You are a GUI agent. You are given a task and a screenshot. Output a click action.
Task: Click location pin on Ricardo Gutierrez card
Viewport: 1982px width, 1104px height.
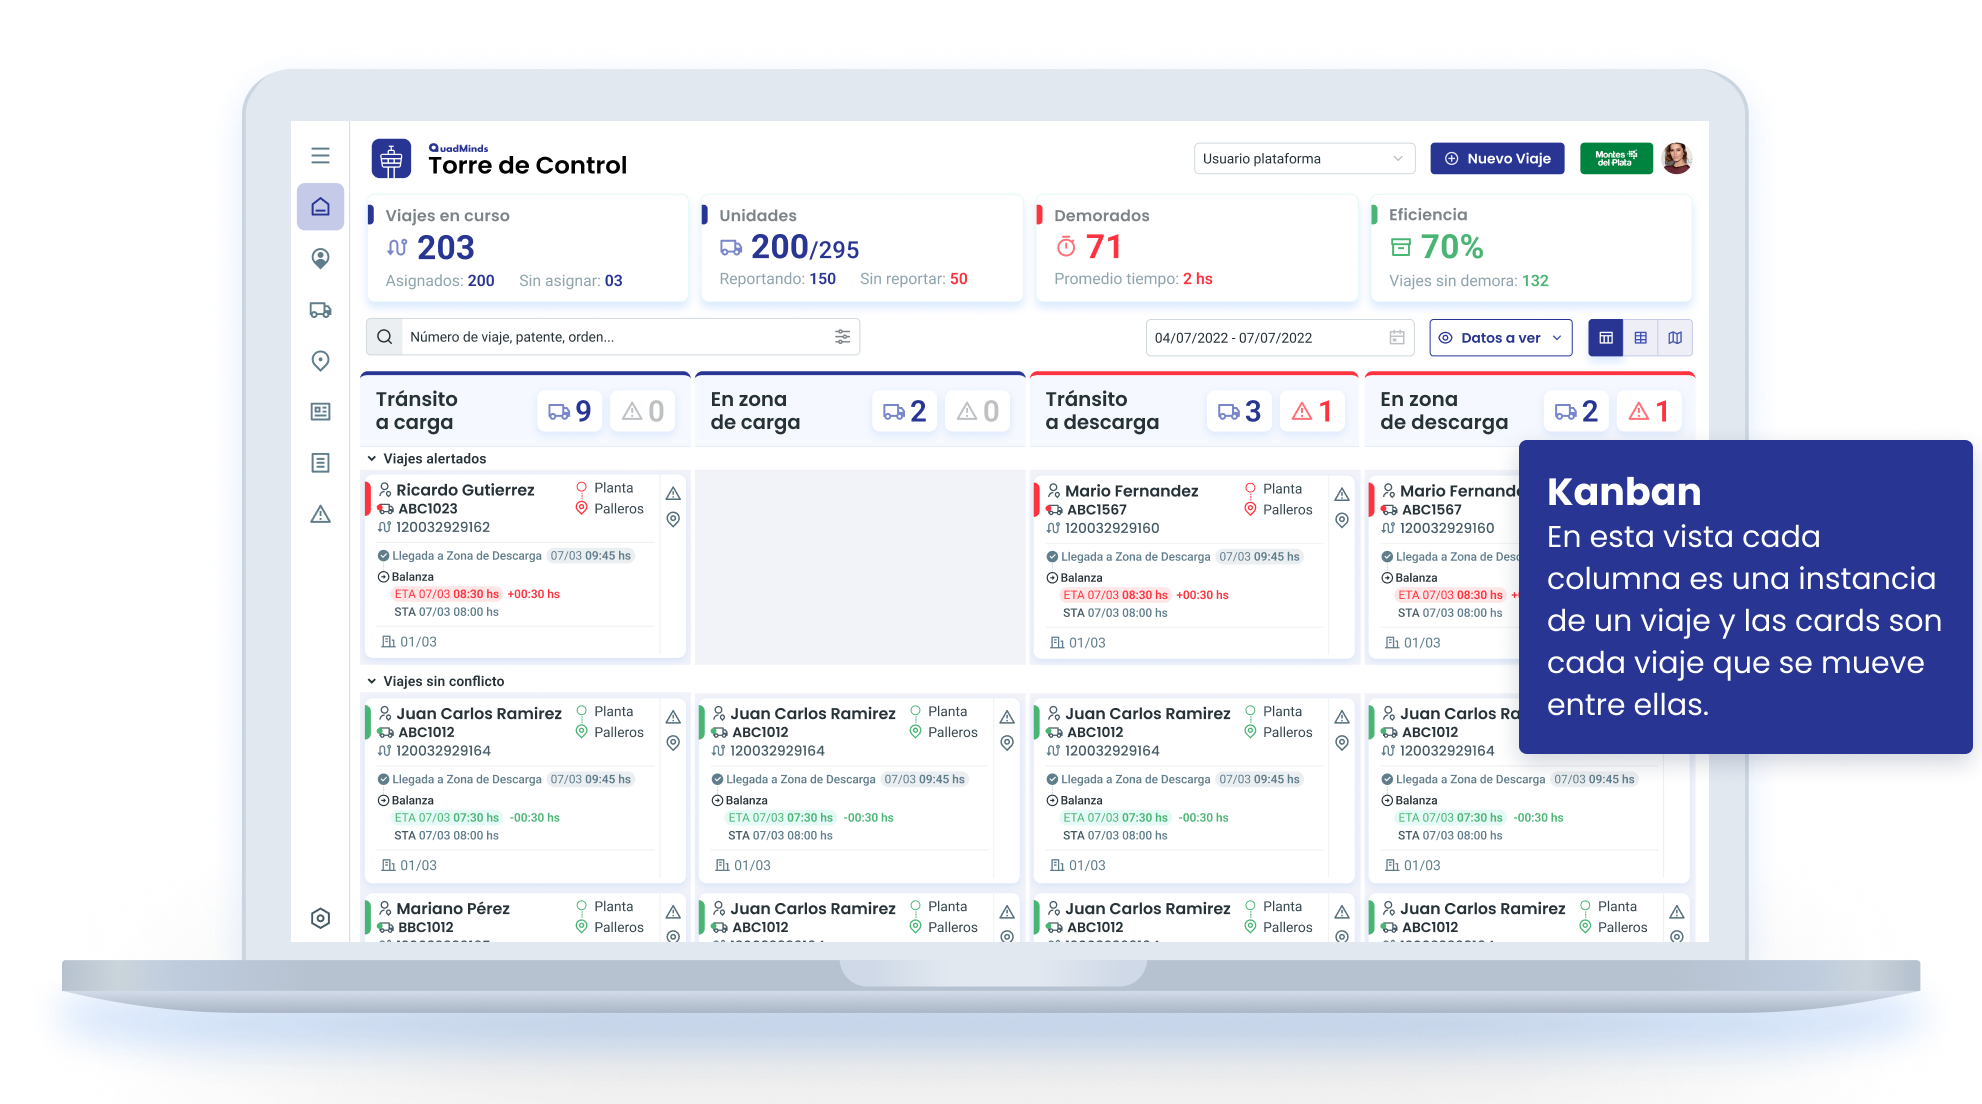[x=673, y=520]
